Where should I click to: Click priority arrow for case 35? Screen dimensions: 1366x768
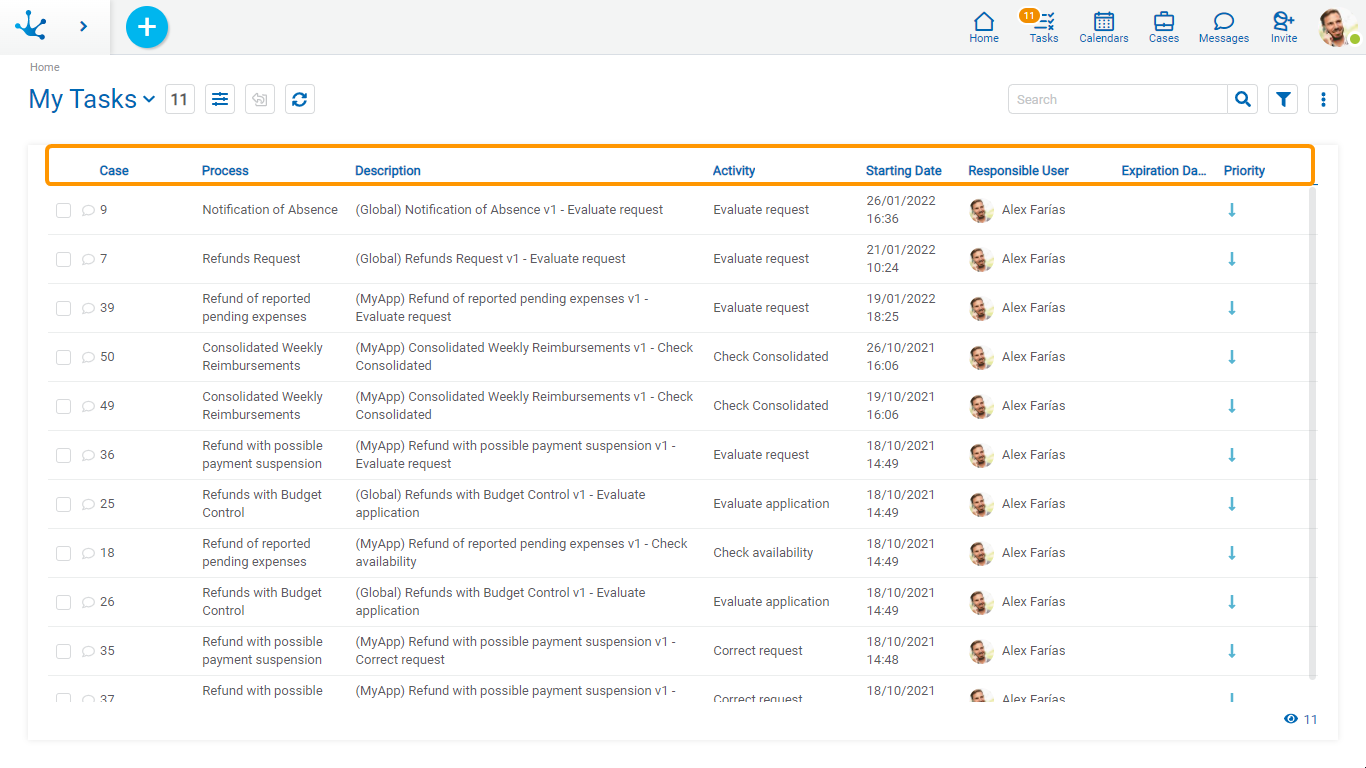pos(1232,651)
